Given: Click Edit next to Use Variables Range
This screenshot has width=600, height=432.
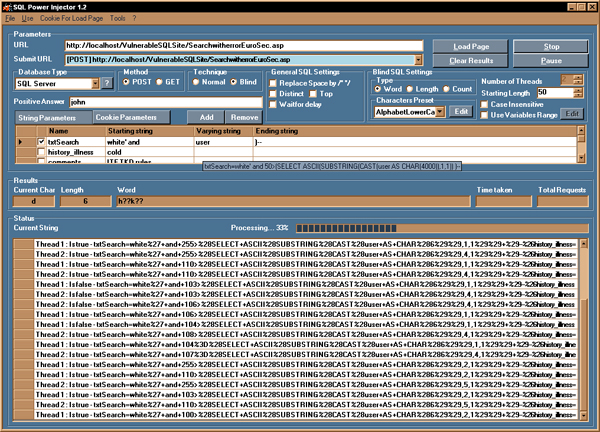Looking at the screenshot, I should [x=572, y=114].
